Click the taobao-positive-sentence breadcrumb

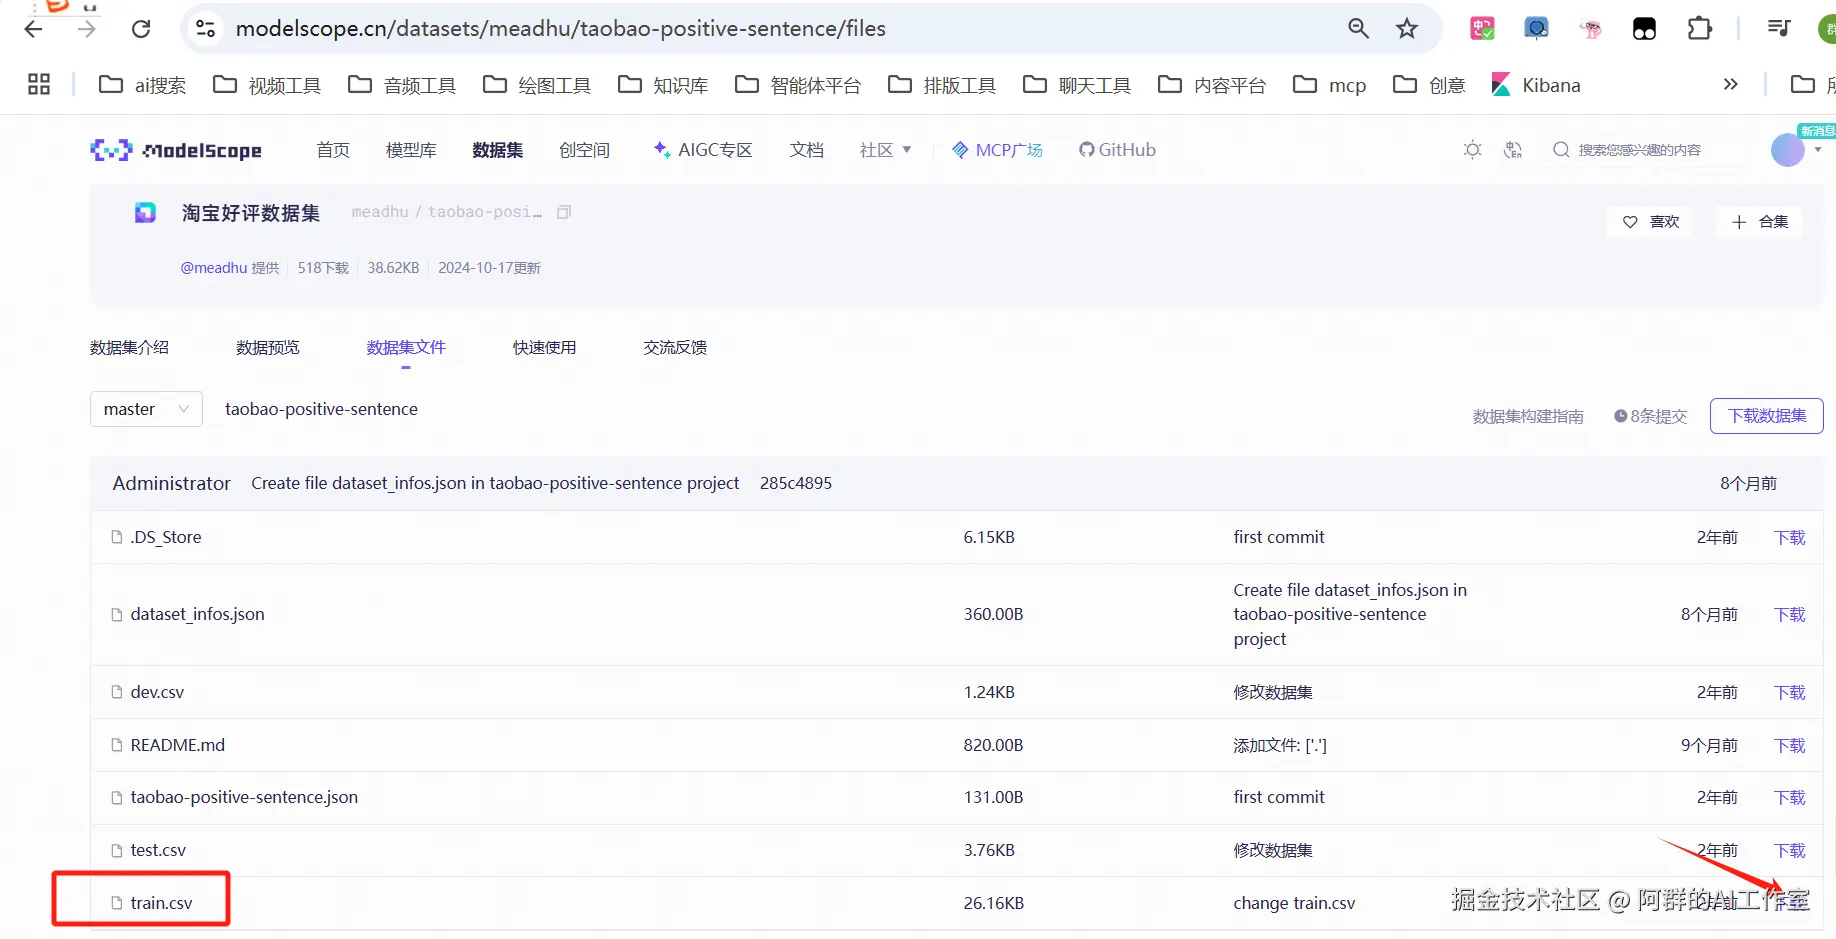point(321,409)
